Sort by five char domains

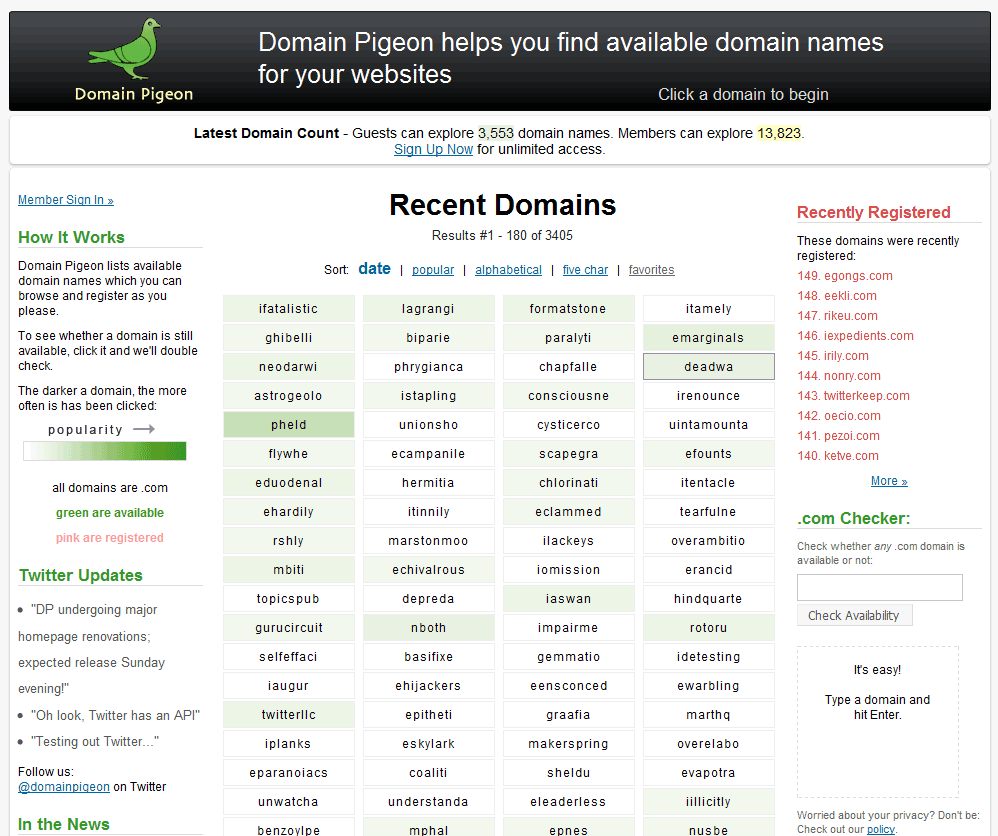click(585, 270)
